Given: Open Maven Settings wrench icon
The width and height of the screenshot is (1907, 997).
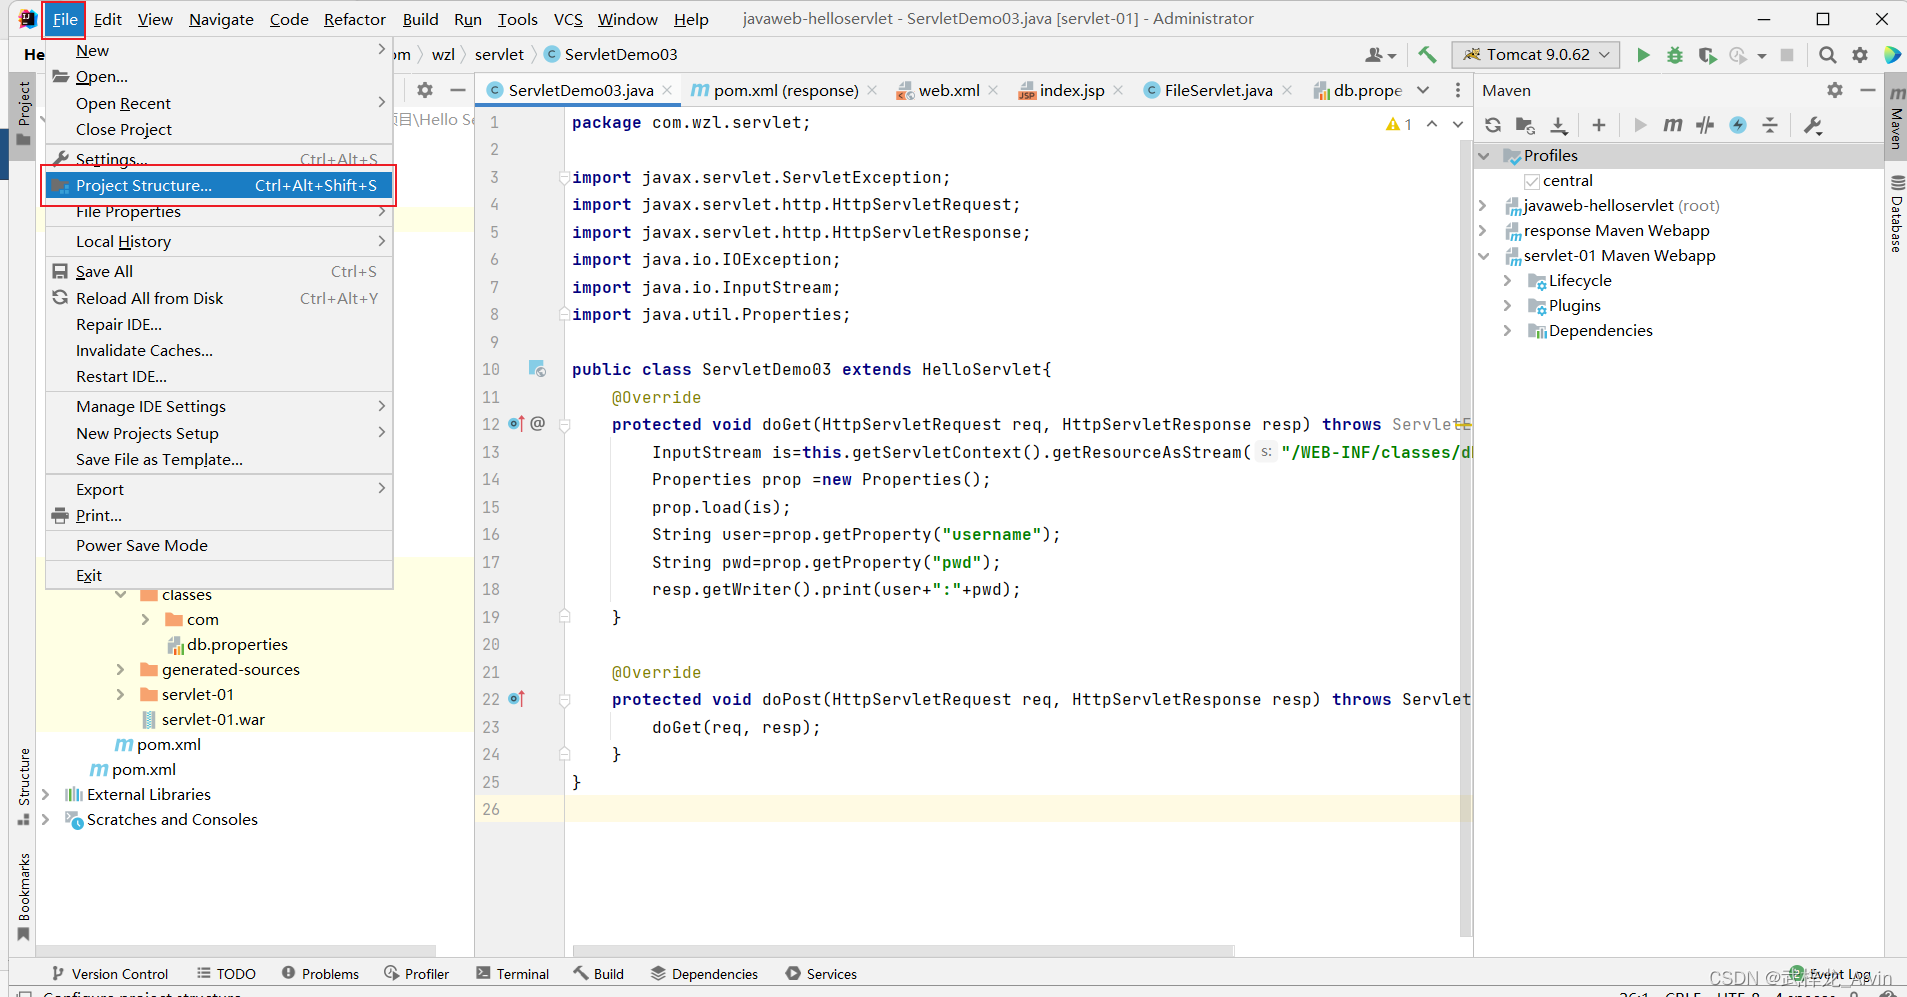Looking at the screenshot, I should pyautogui.click(x=1813, y=125).
